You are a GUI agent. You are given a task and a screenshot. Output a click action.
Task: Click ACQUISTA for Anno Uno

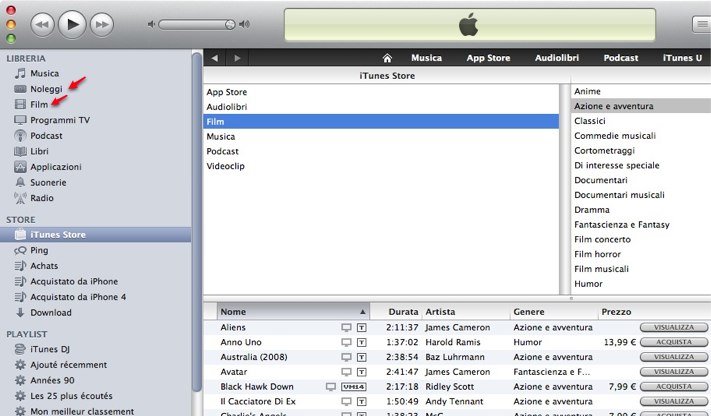[674, 342]
